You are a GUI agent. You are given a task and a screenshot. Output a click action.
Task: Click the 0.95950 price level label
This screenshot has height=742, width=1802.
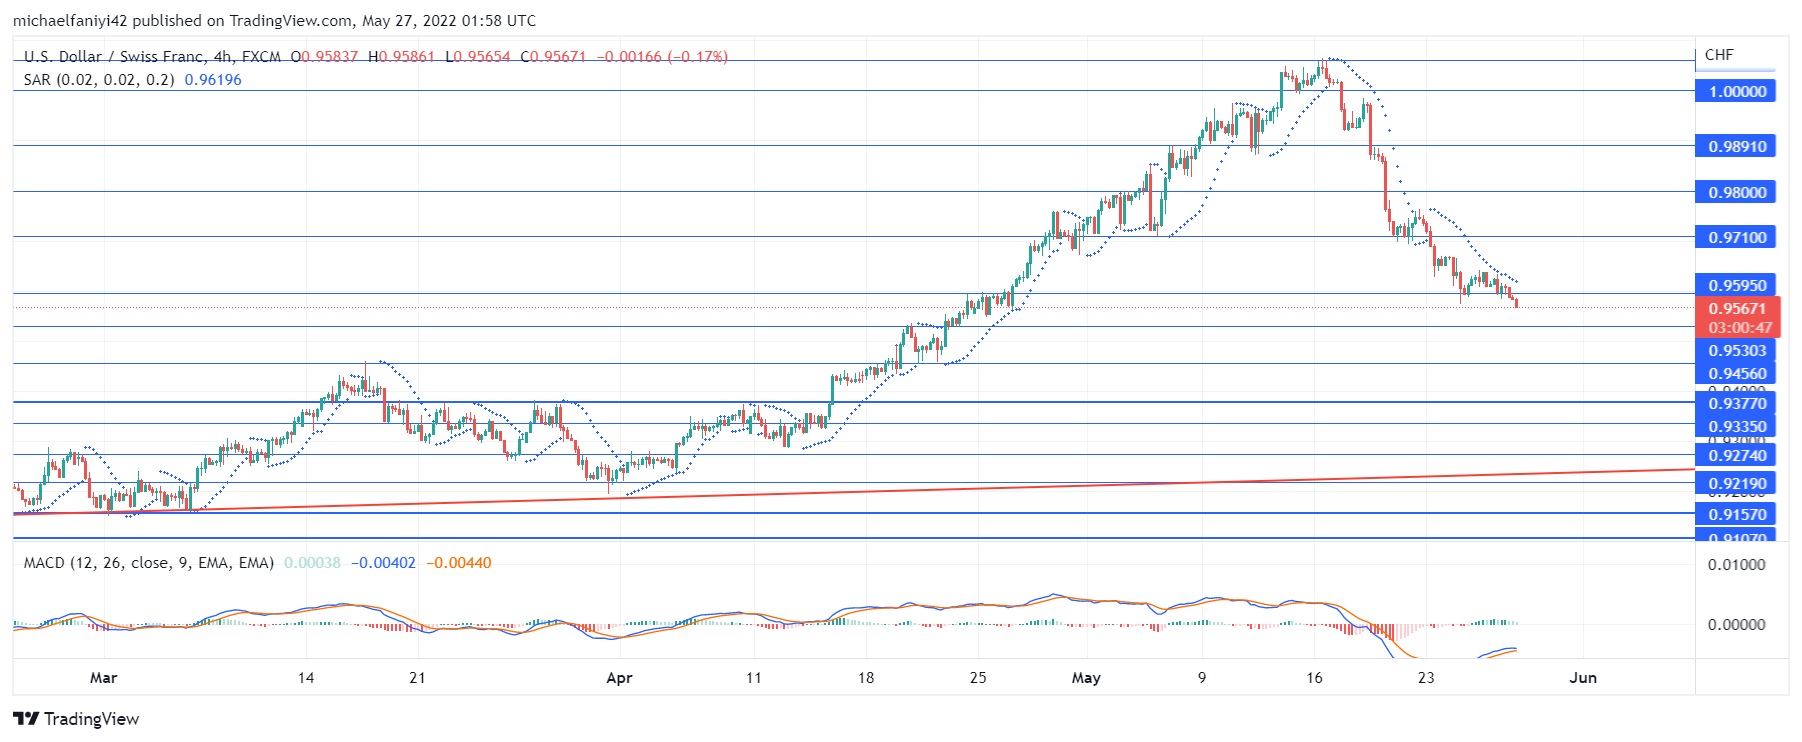point(1736,286)
